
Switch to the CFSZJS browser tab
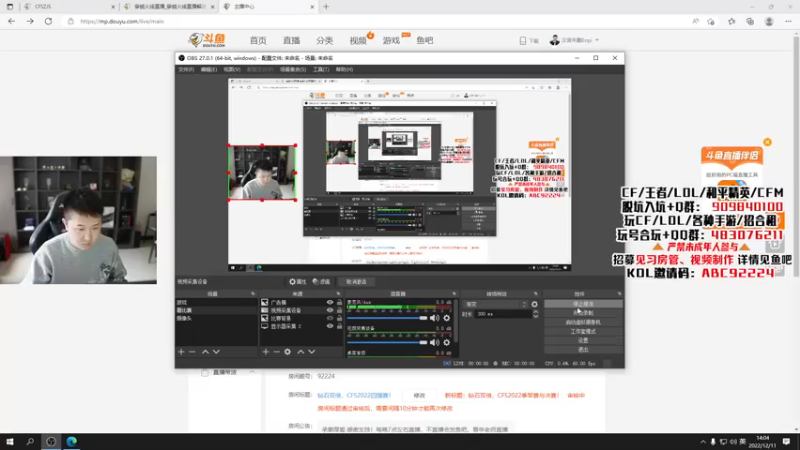69,7
